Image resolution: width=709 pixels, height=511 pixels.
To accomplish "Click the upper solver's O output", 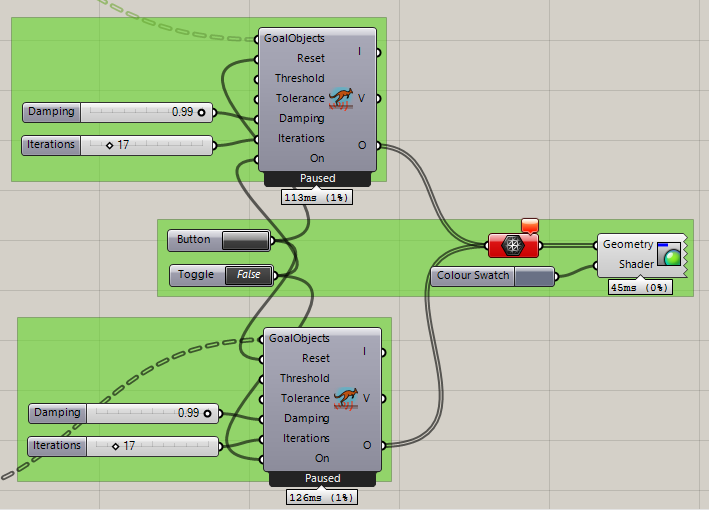I will tap(362, 145).
